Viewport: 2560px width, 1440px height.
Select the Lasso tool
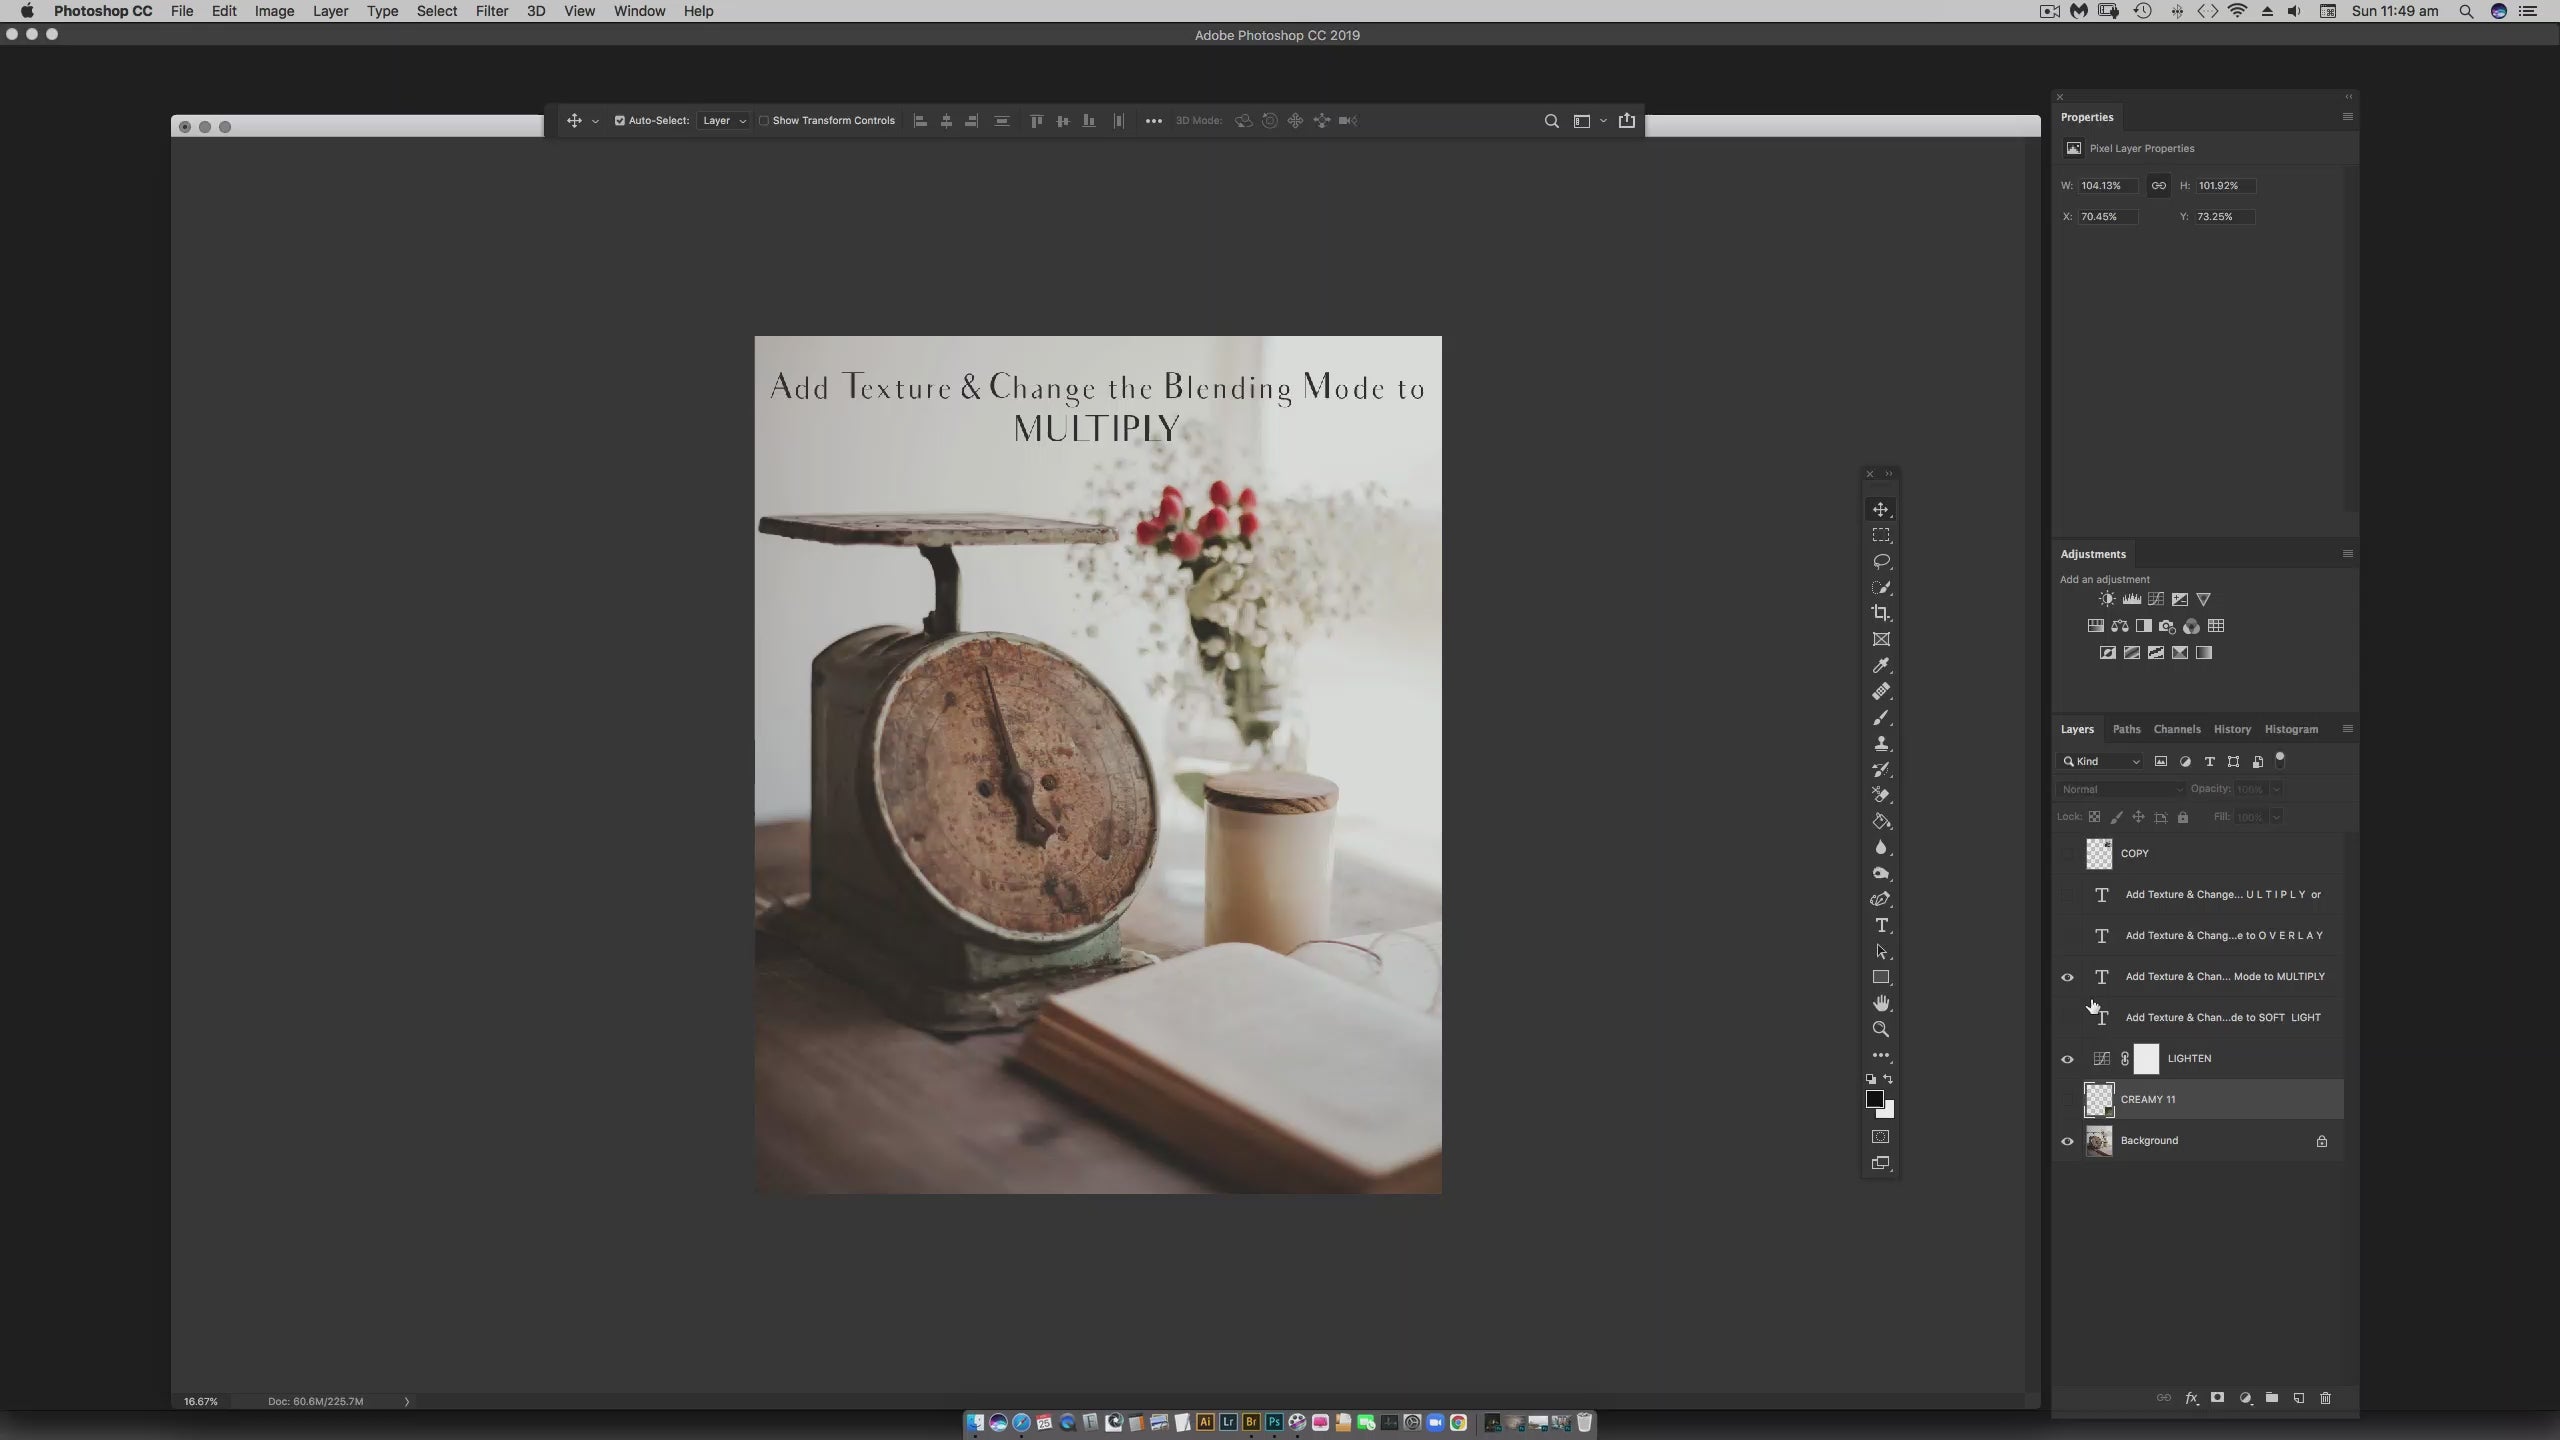1881,561
